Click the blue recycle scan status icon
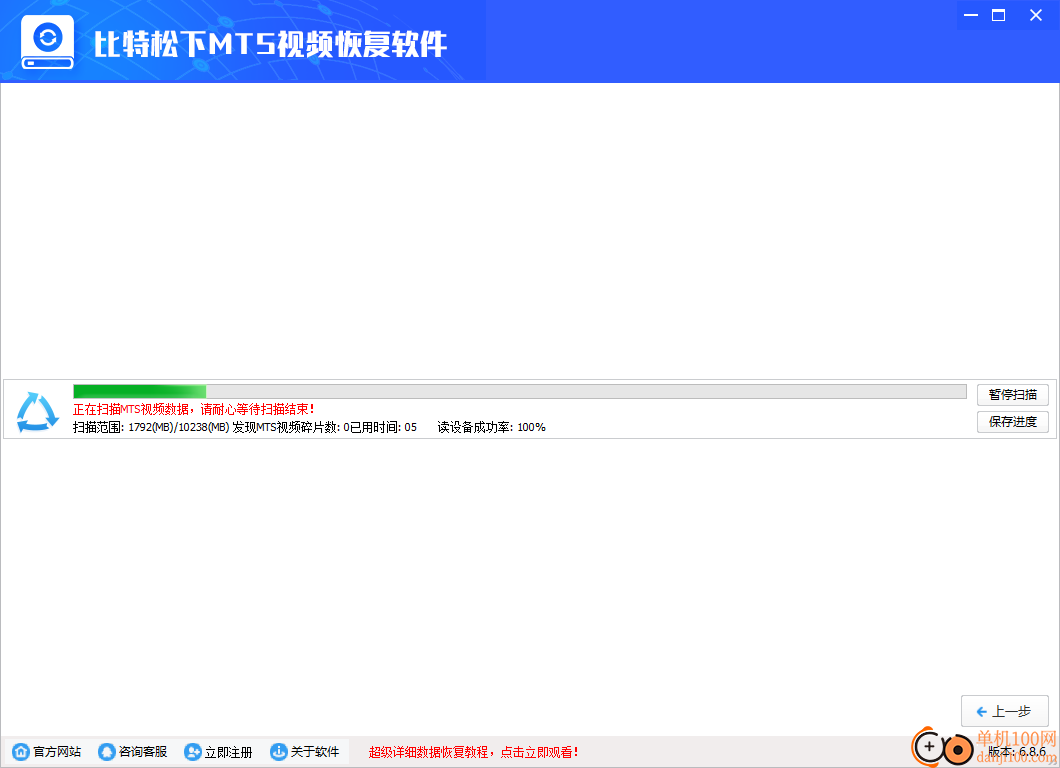Screen dimensions: 1060x768 pos(38,412)
